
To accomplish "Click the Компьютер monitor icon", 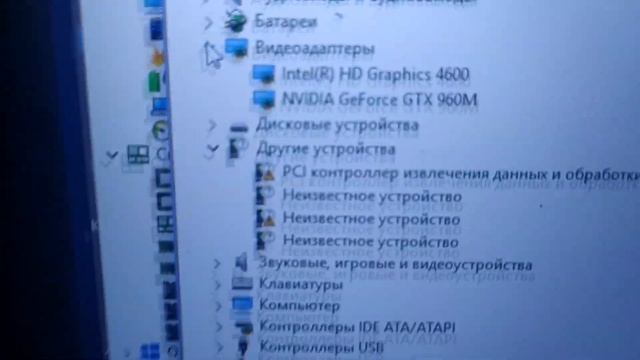I will pyautogui.click(x=242, y=304).
